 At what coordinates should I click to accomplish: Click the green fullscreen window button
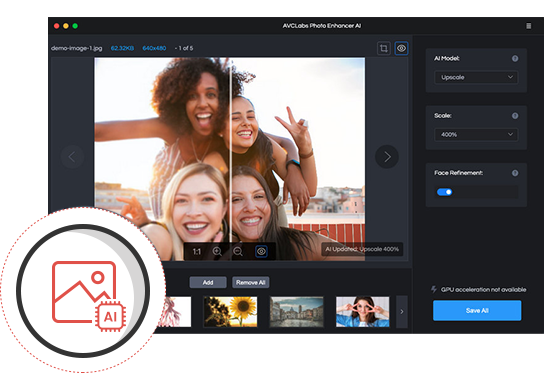(x=75, y=26)
